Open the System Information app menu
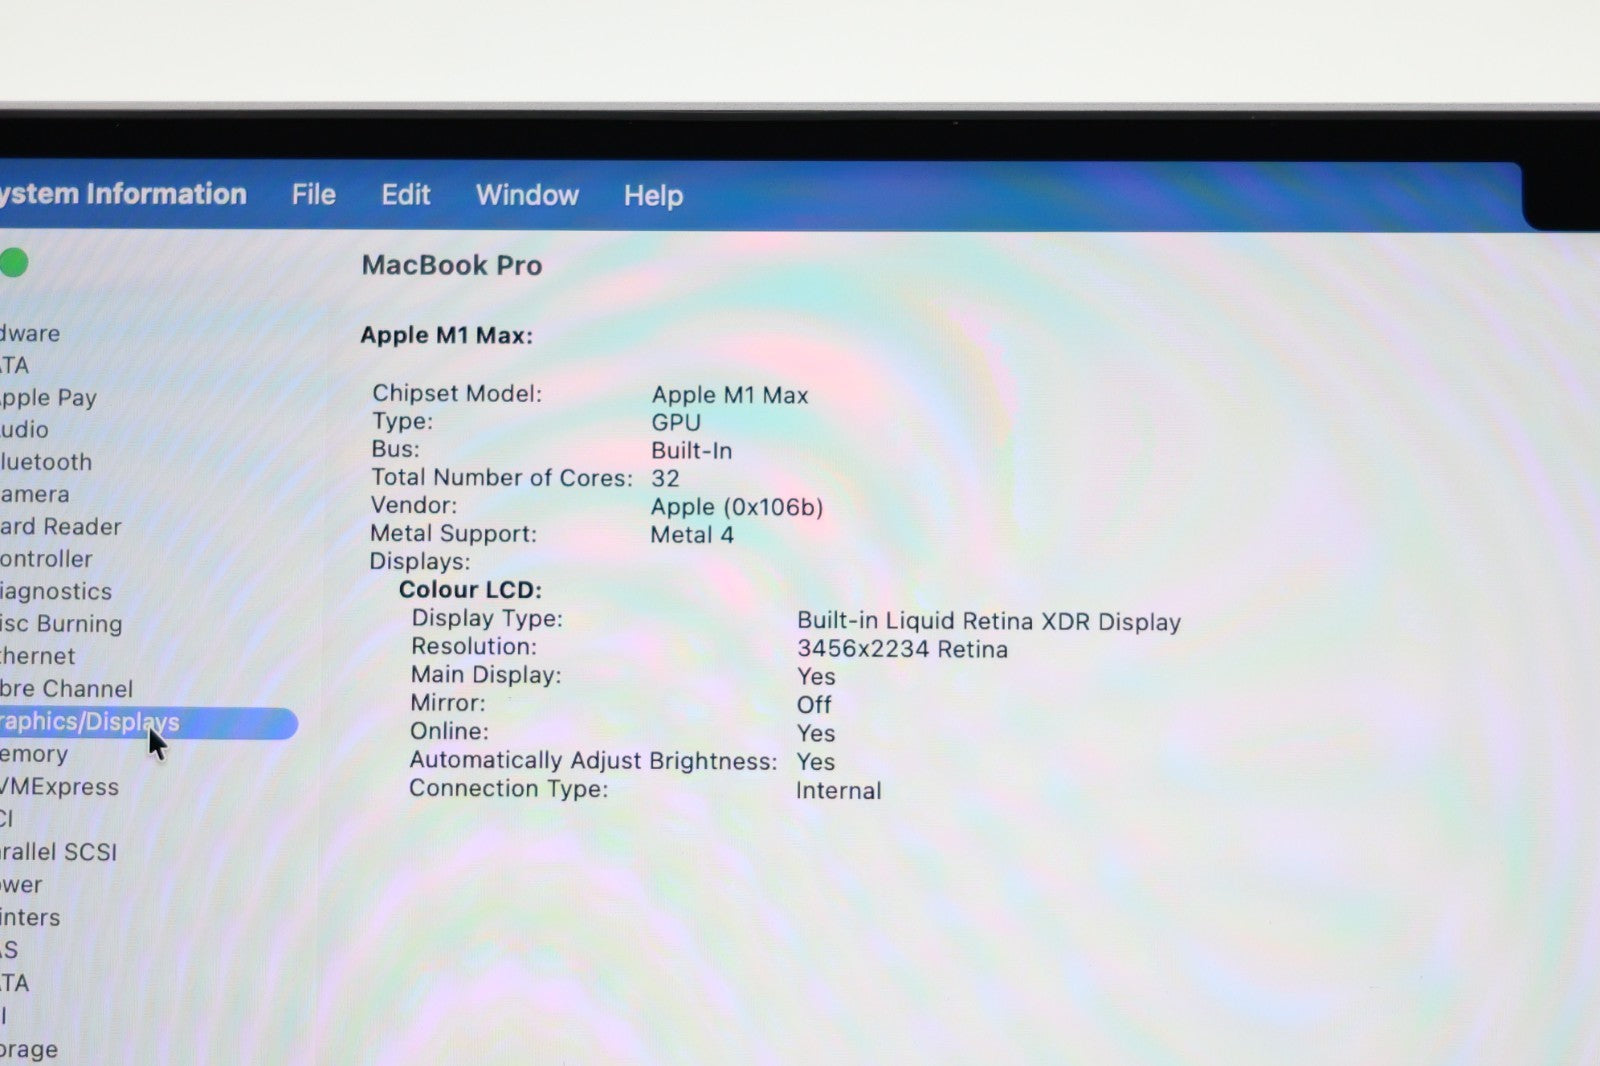The image size is (1600, 1066). tap(123, 193)
